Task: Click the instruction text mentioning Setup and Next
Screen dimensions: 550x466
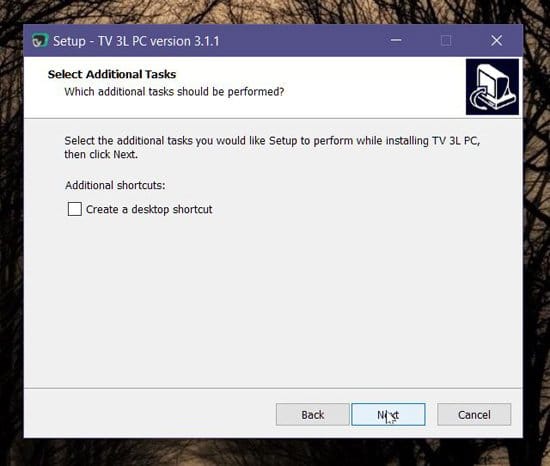Action: point(272,147)
